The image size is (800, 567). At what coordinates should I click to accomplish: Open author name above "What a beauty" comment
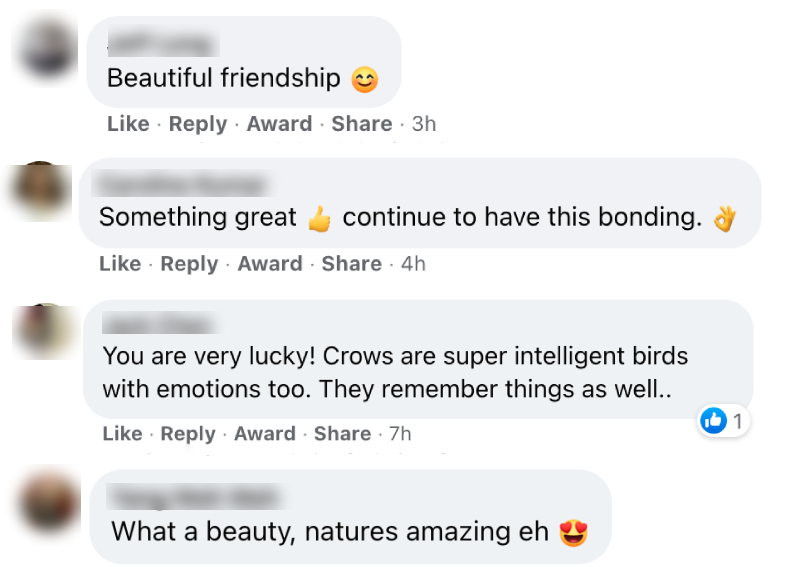pos(195,496)
